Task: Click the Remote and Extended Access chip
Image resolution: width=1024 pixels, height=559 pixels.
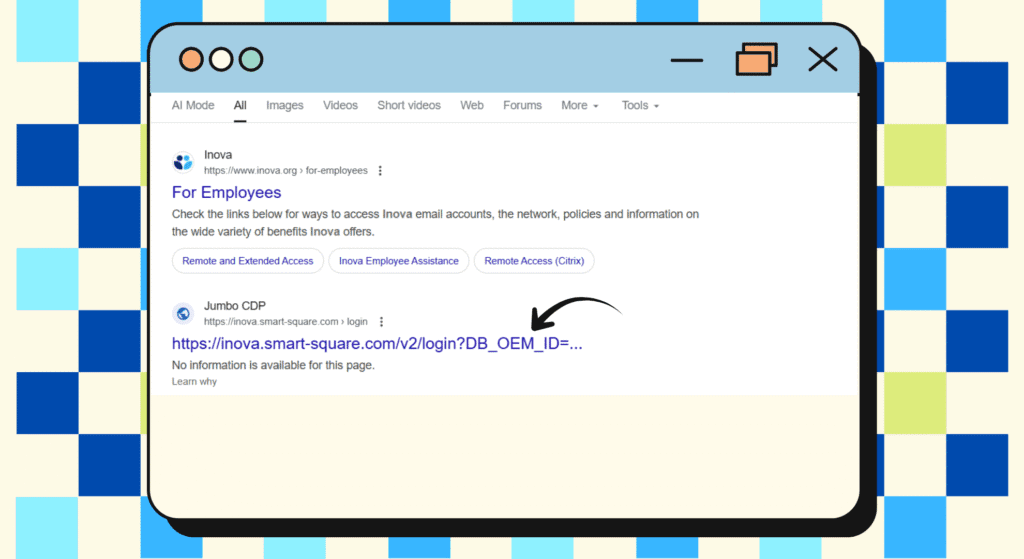Action: coord(248,261)
